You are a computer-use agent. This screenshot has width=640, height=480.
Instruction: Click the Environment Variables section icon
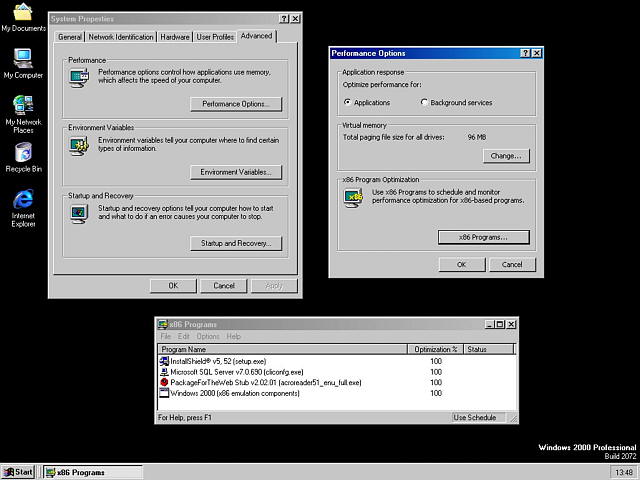[x=79, y=146]
